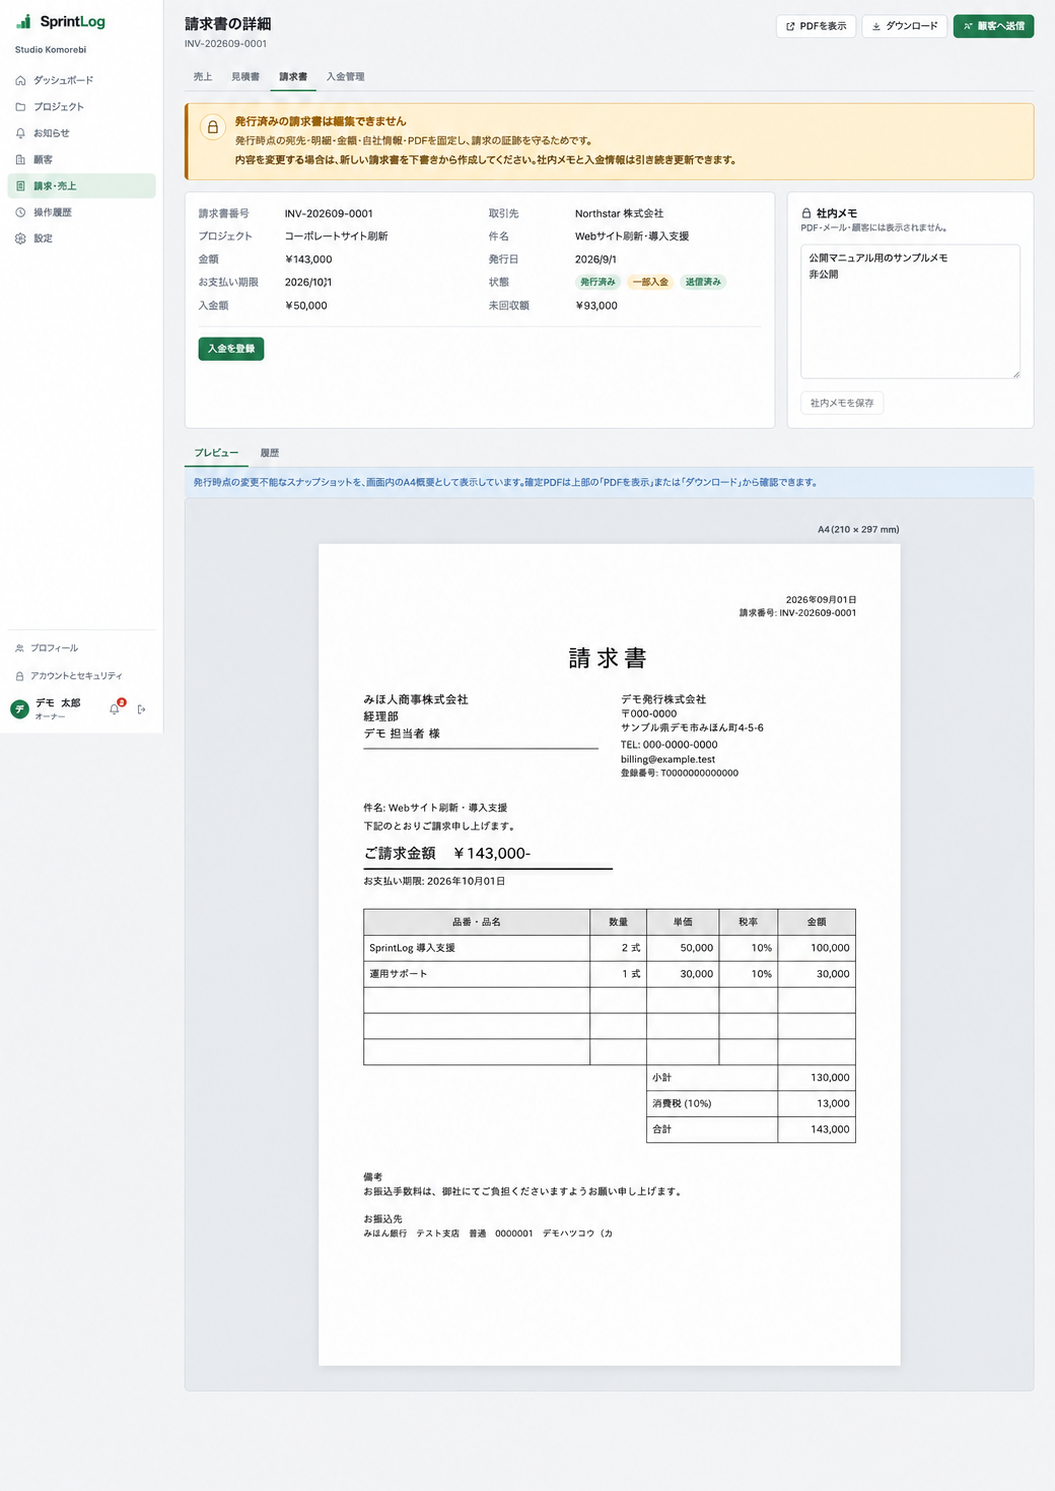Save with 社内メモを保存 button
The image size is (1055, 1491).
pyautogui.click(x=842, y=403)
